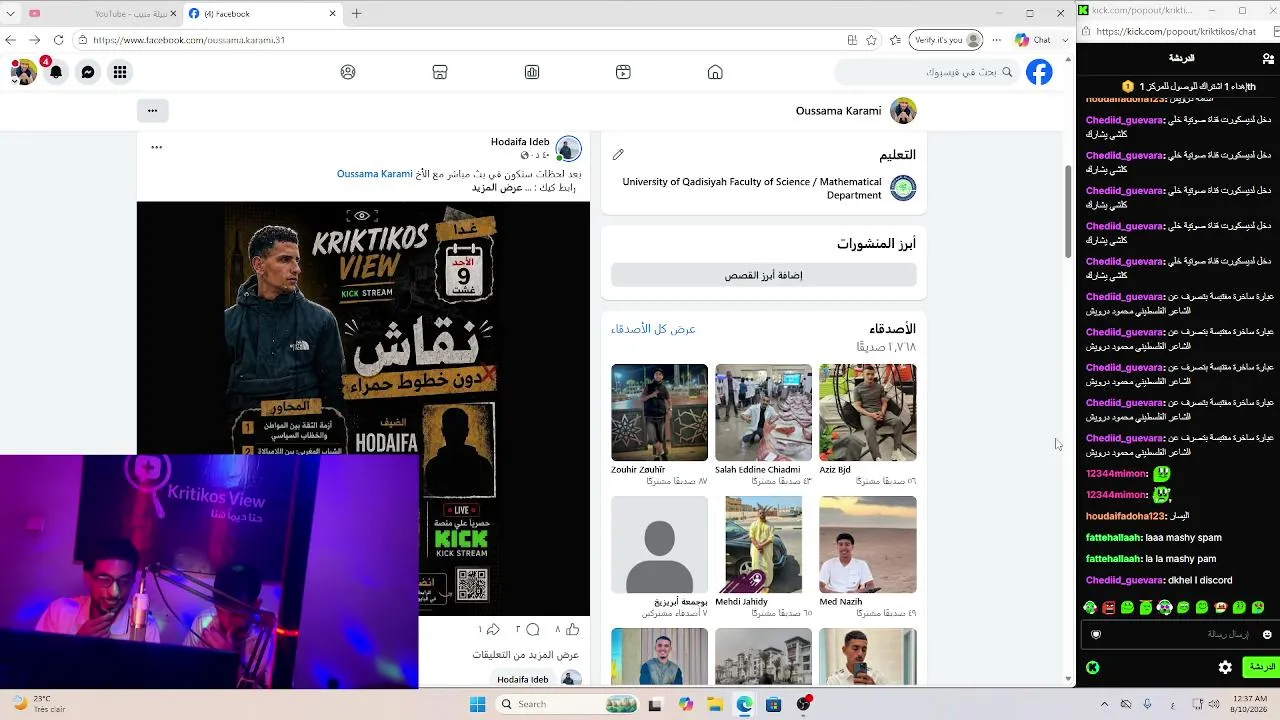Click the add featured stories button
1280x720 pixels.
pyautogui.click(x=764, y=275)
